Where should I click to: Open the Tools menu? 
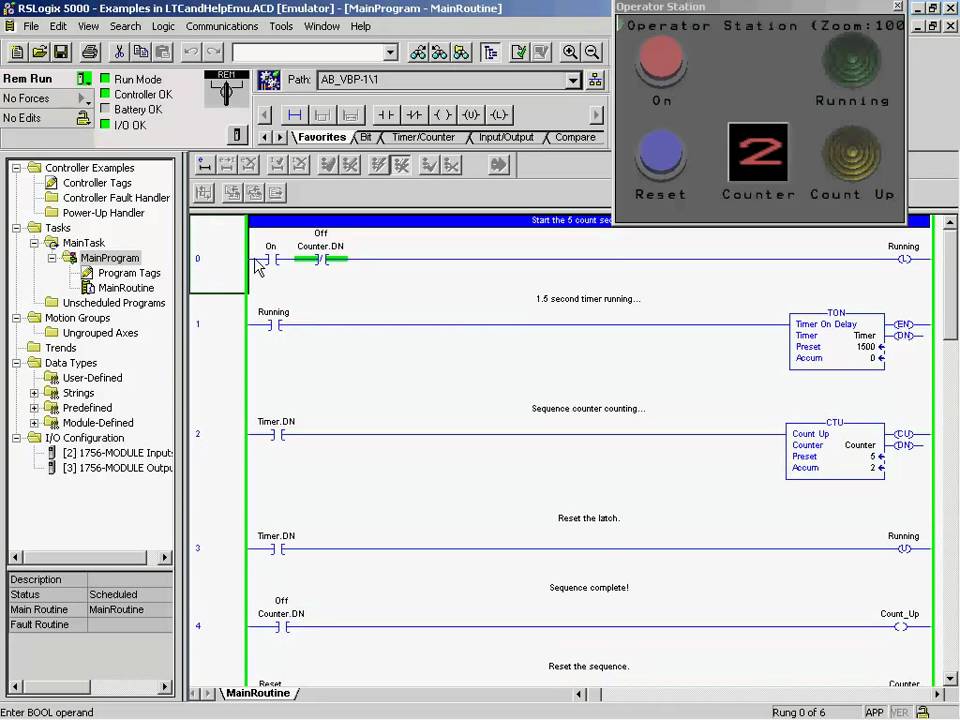pyautogui.click(x=281, y=26)
